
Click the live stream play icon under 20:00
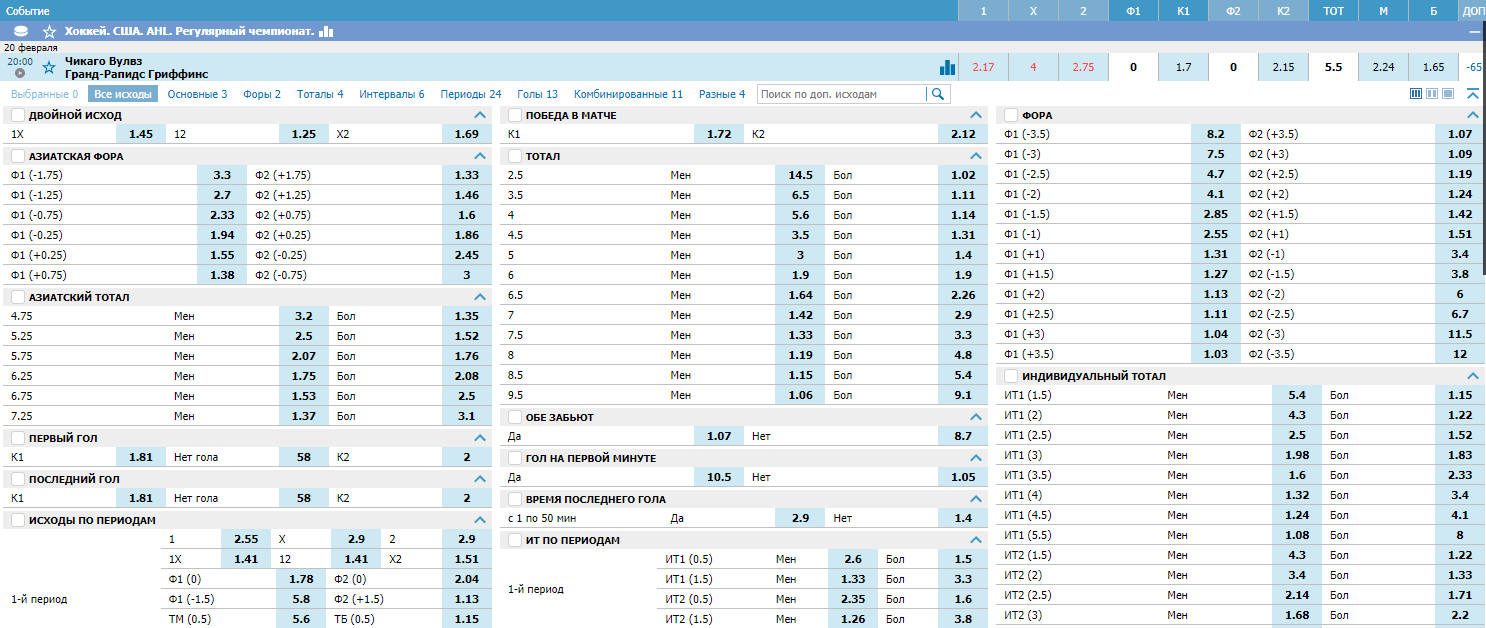pos(20,73)
